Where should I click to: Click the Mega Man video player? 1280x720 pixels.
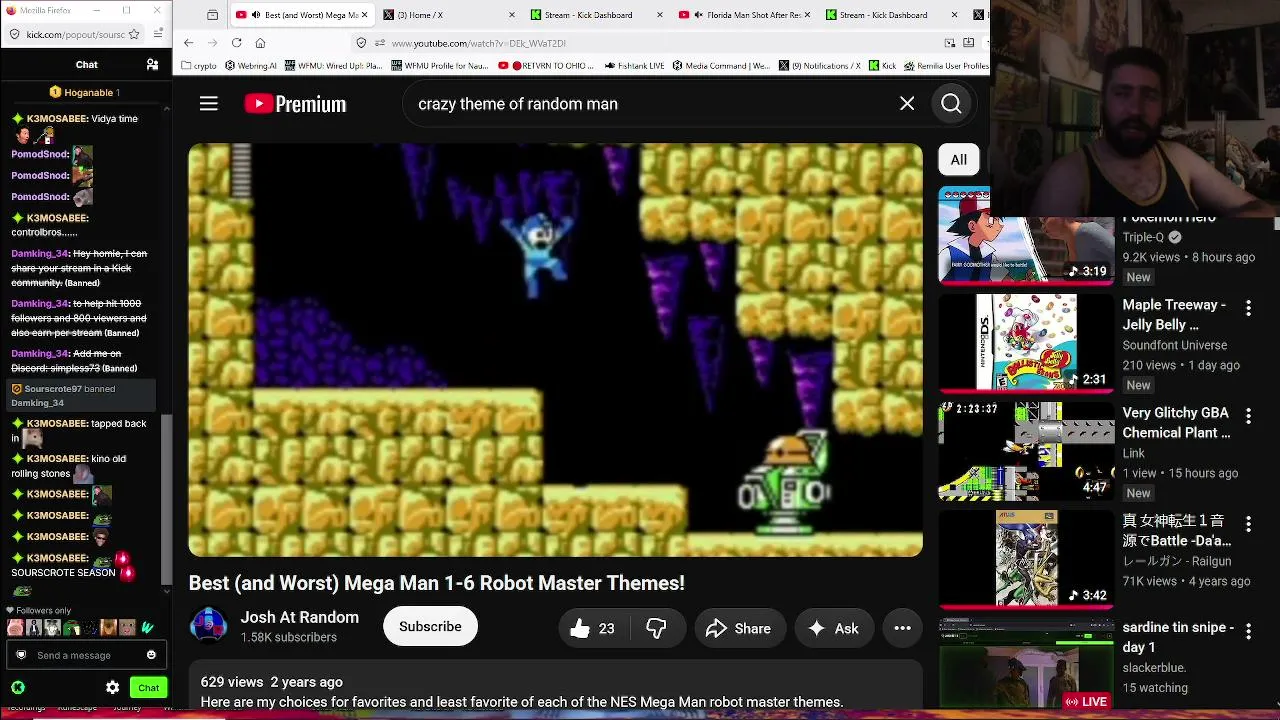(555, 350)
